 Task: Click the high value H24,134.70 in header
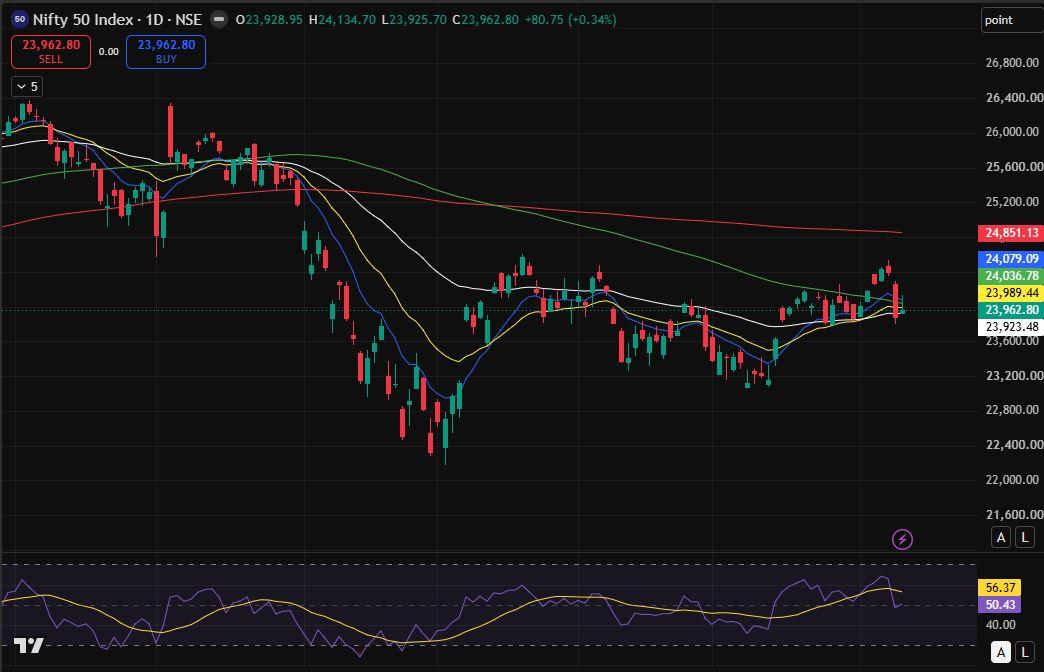(342, 20)
